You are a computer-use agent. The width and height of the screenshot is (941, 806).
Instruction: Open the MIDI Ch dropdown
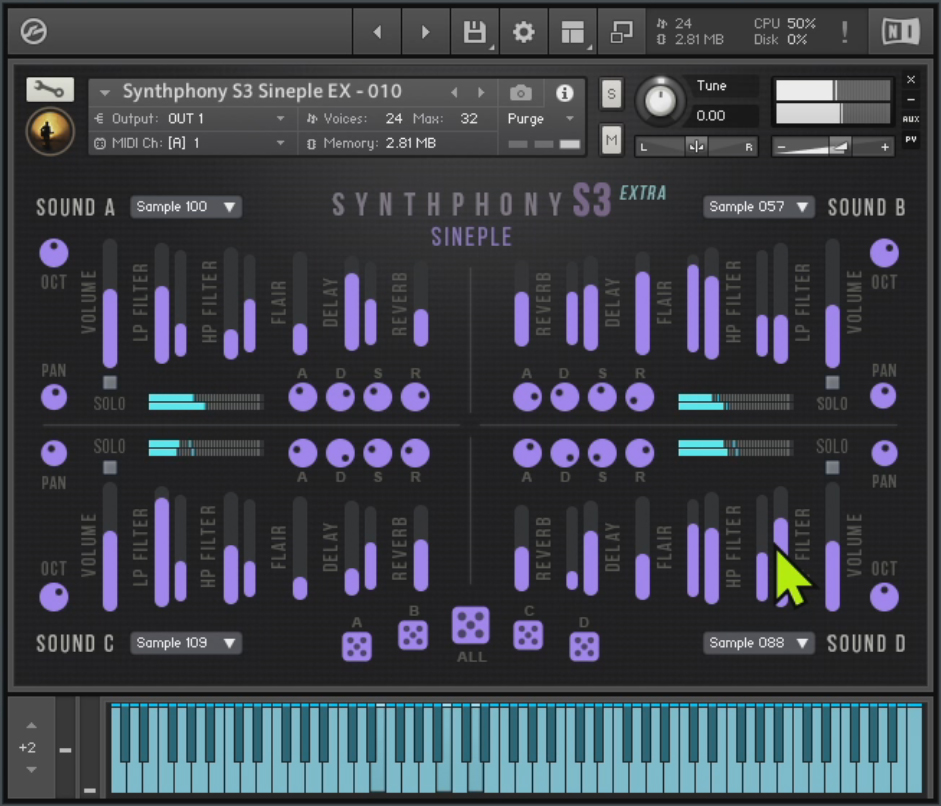[x=190, y=143]
